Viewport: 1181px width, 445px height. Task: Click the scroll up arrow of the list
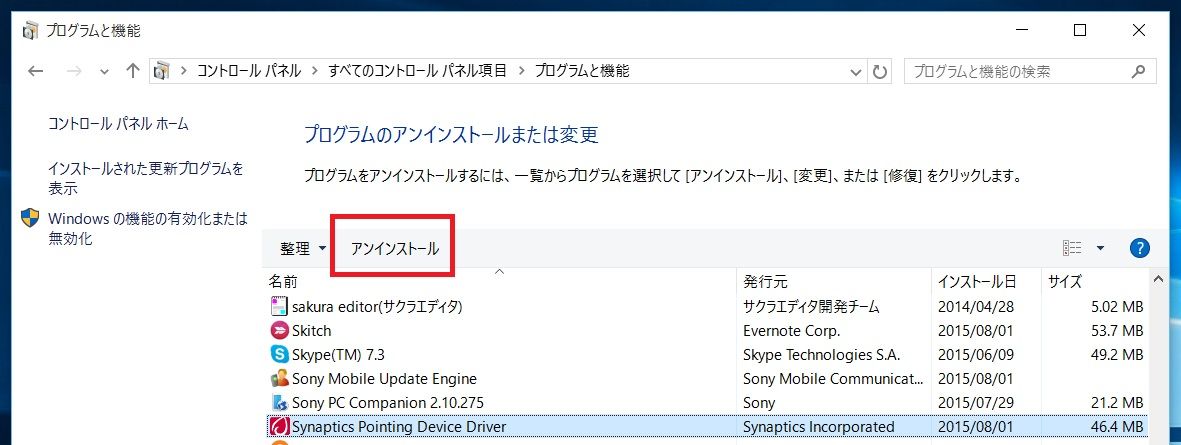click(1159, 280)
